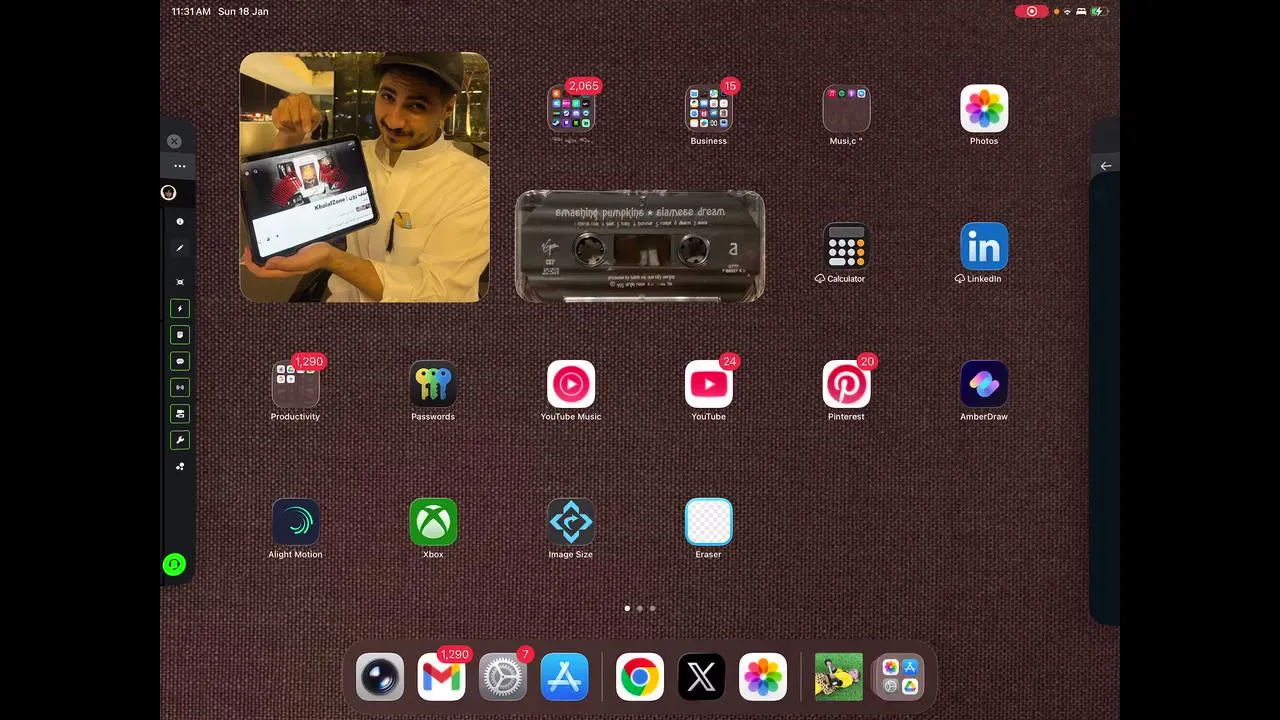Image resolution: width=1280 pixels, height=720 pixels.
Task: Tap the red screen recording indicator
Action: pyautogui.click(x=1031, y=11)
